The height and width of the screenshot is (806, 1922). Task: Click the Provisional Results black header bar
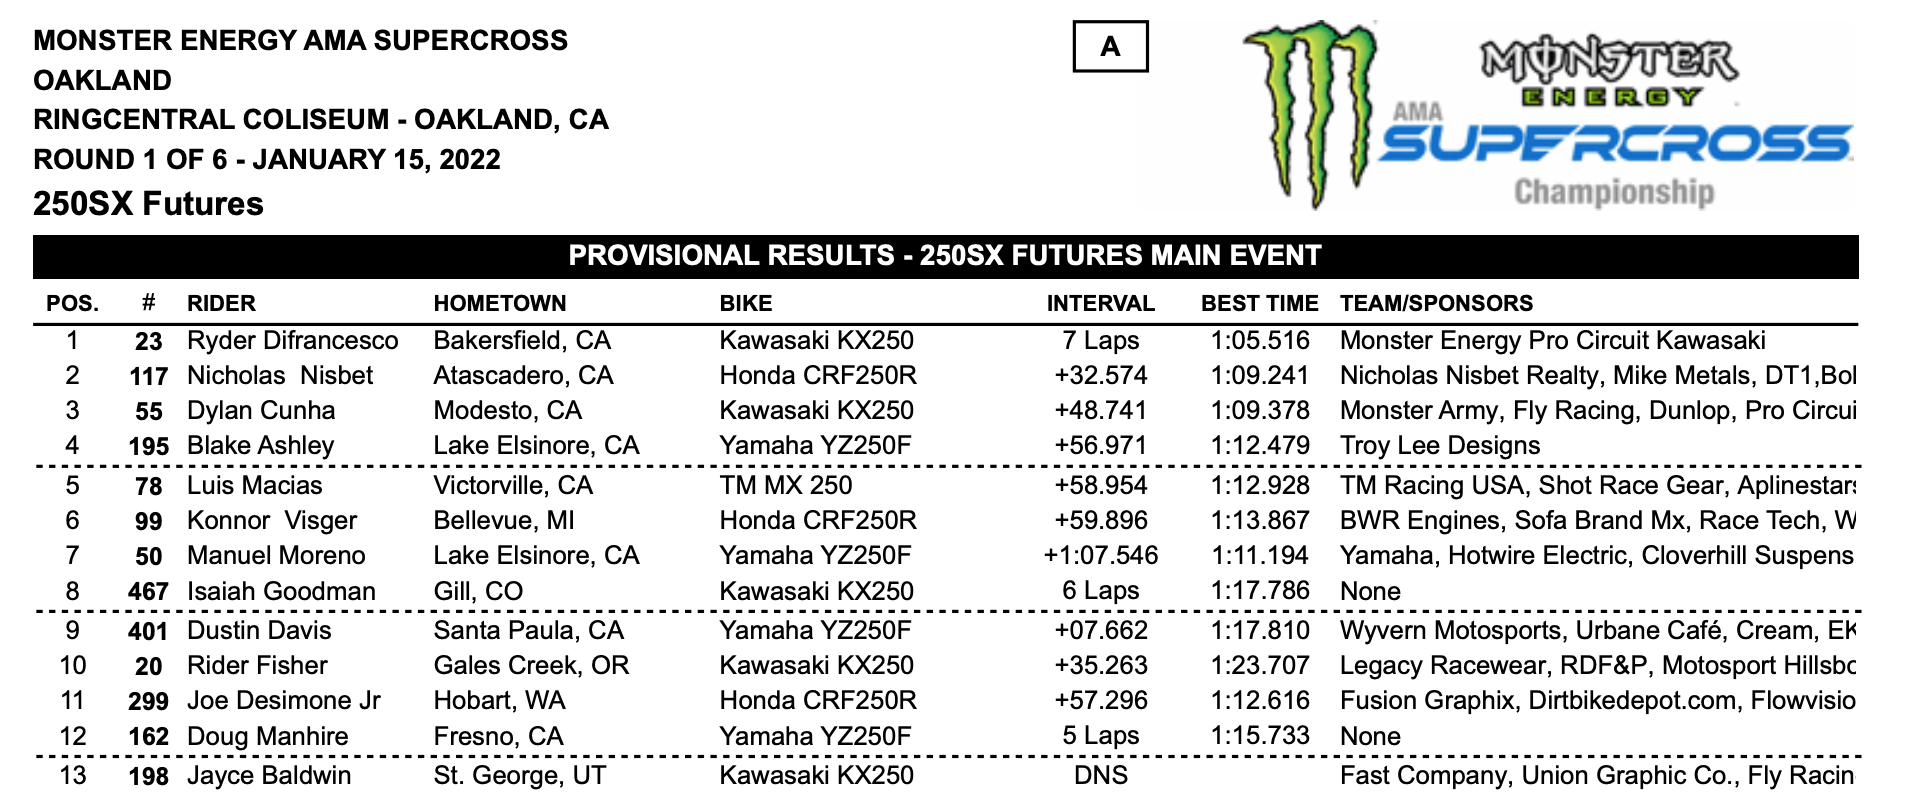945,256
